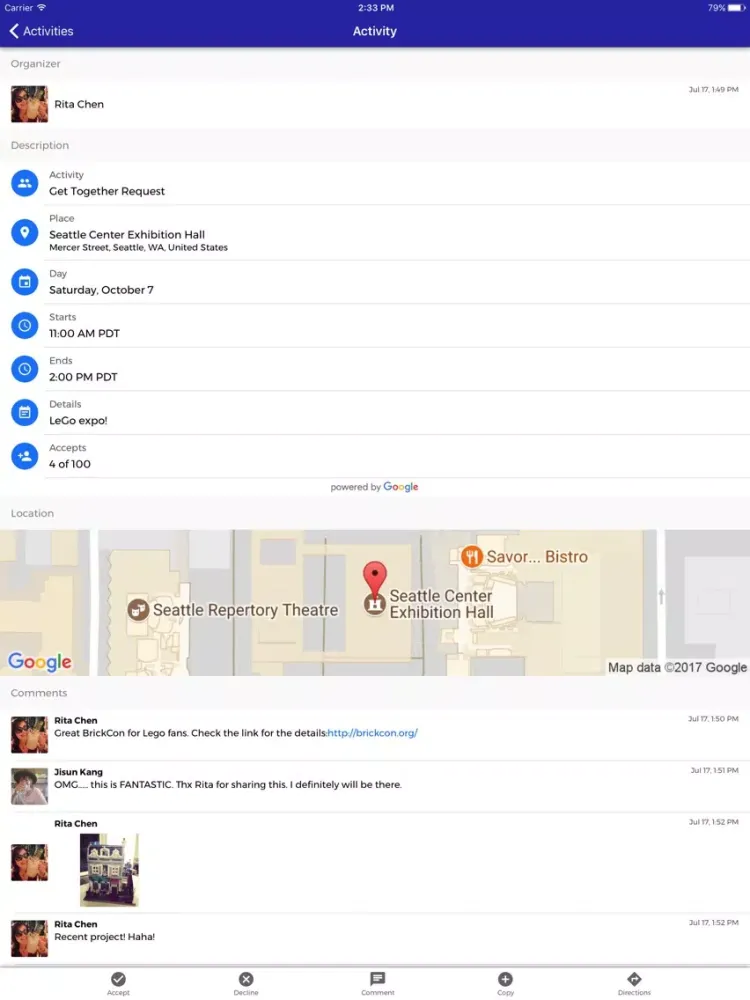Viewport: 750px width, 1000px height.
Task: Go back to Activities list
Action: (41, 31)
